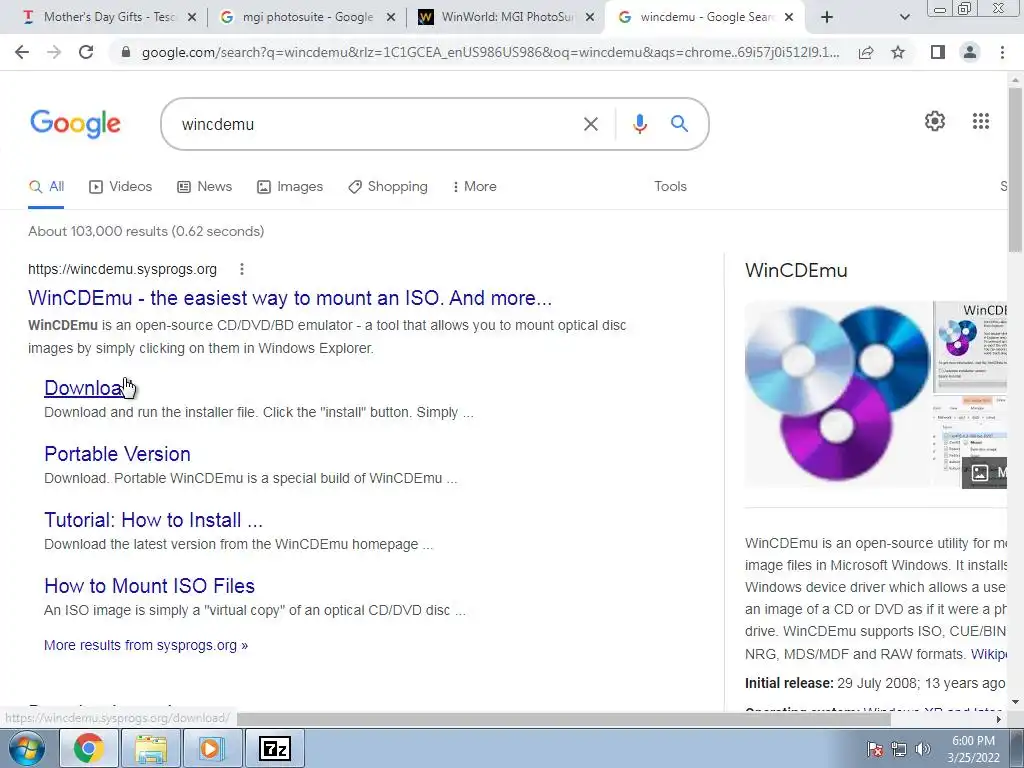Viewport: 1024px width, 768px height.
Task: Click the Action Center flag tray icon
Action: point(875,749)
